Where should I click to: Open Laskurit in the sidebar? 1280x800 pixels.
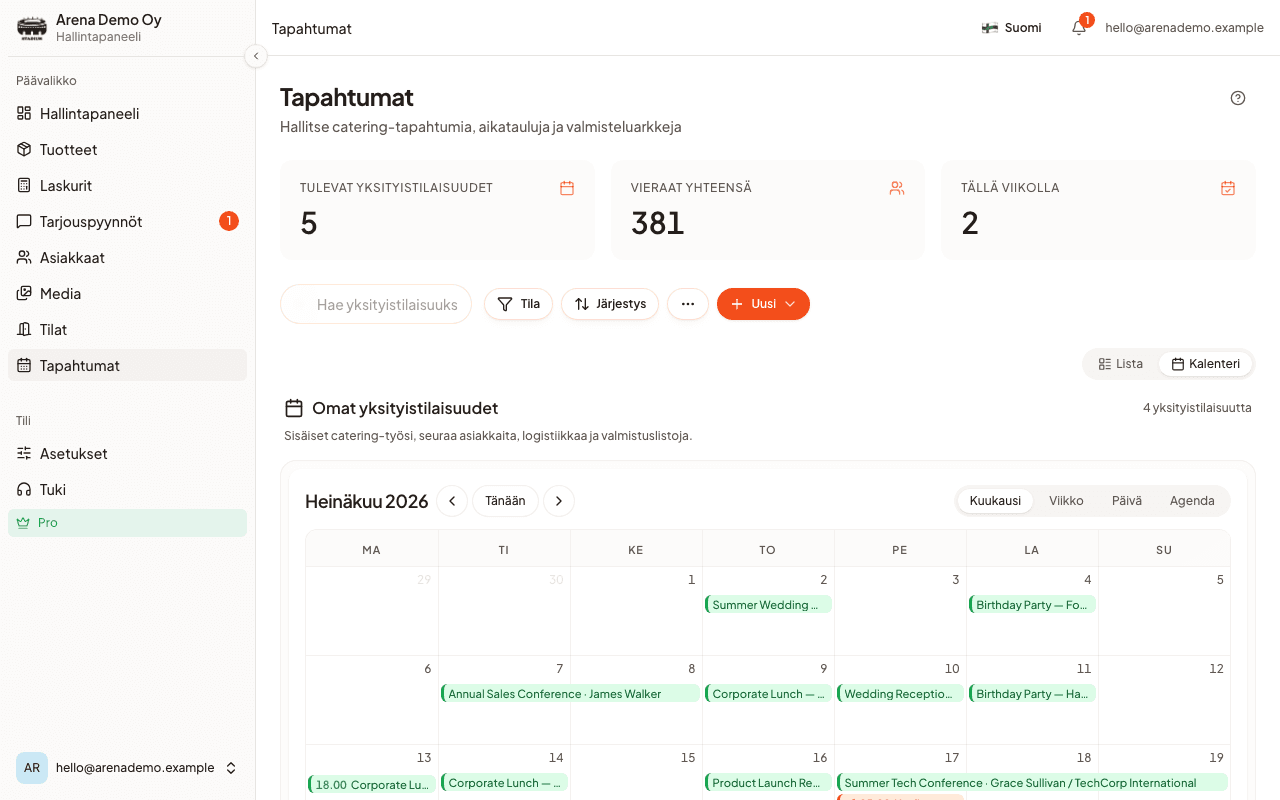[x=127, y=186]
